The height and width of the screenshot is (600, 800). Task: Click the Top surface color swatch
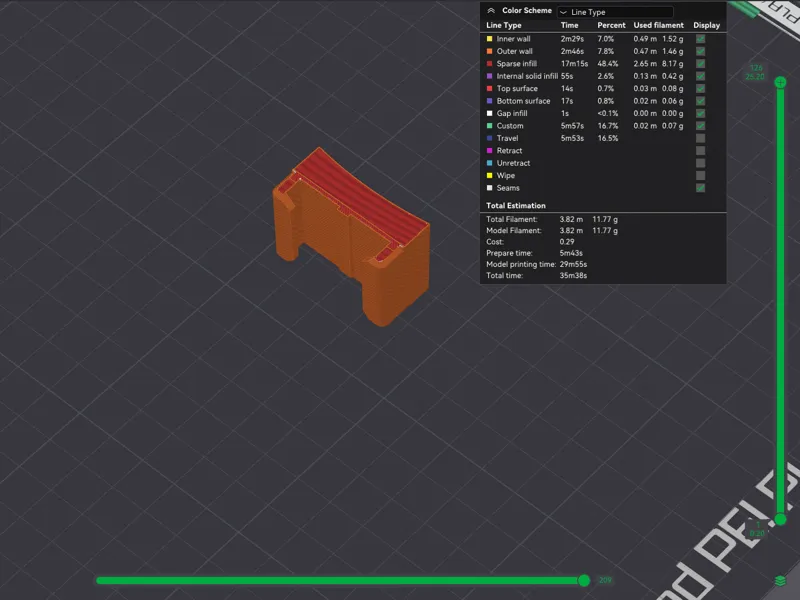(489, 88)
